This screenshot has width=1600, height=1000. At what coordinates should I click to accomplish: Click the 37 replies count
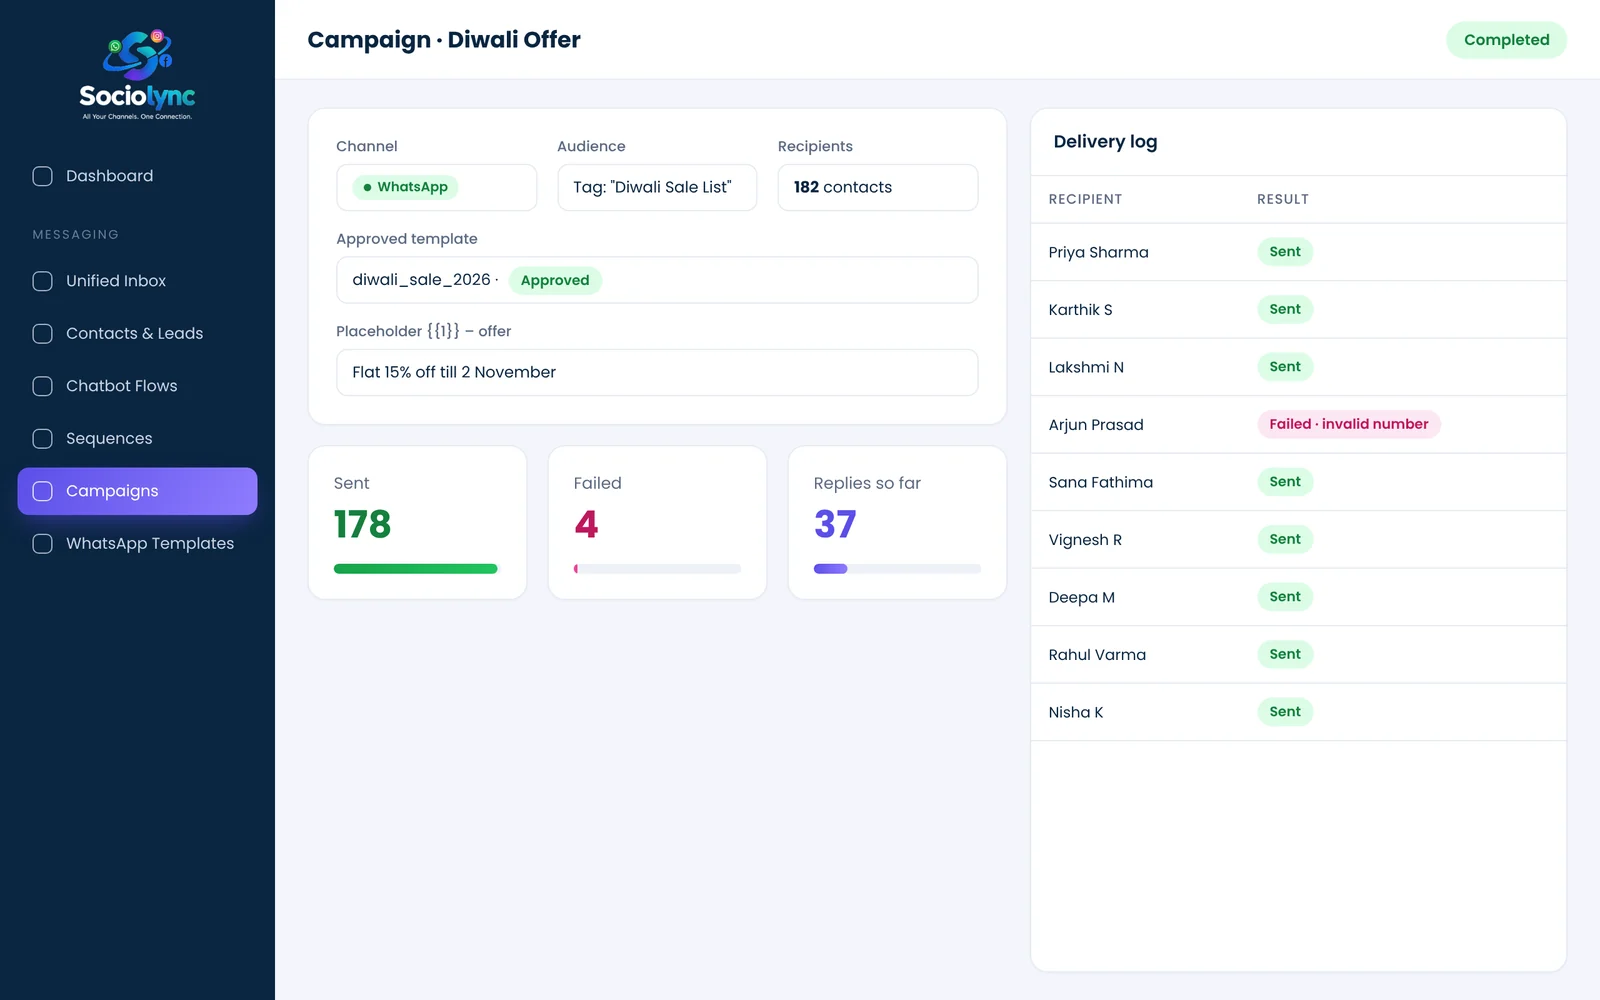tap(835, 524)
